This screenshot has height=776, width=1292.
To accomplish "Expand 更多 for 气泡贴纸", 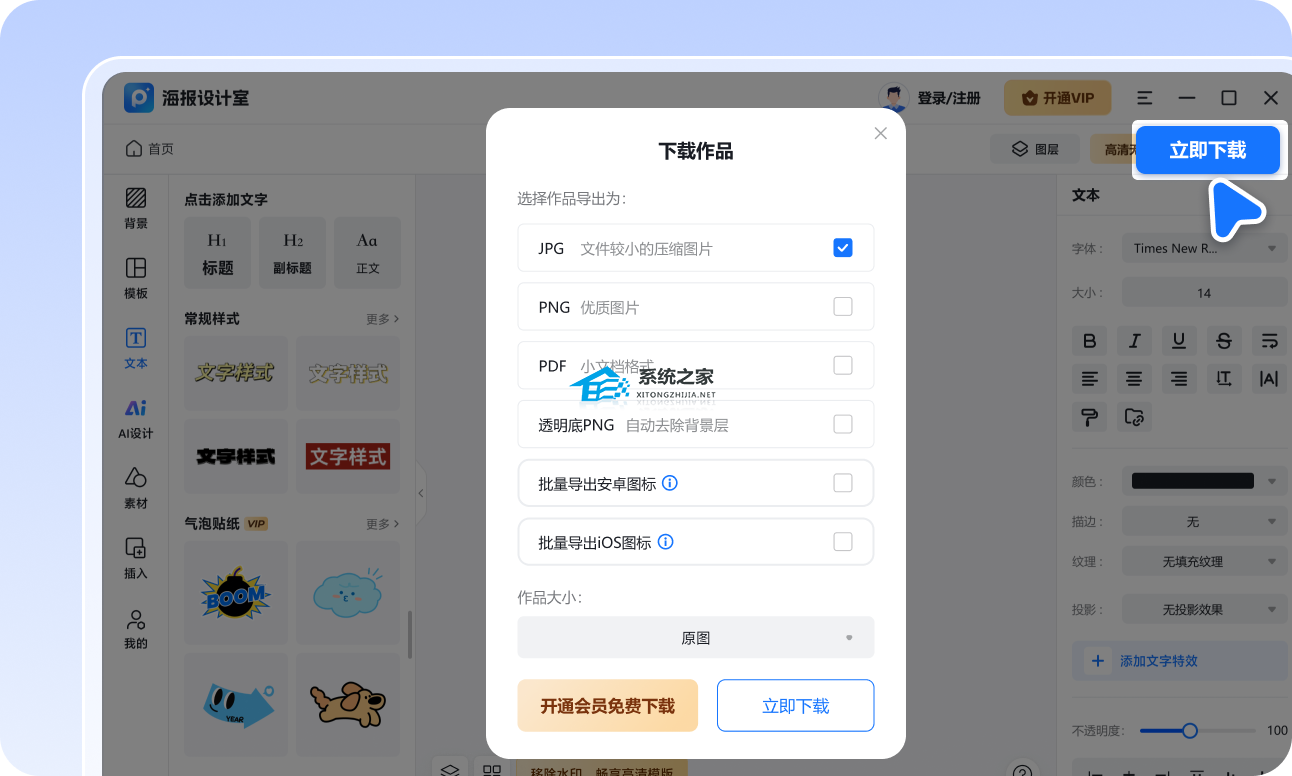I will pyautogui.click(x=382, y=524).
